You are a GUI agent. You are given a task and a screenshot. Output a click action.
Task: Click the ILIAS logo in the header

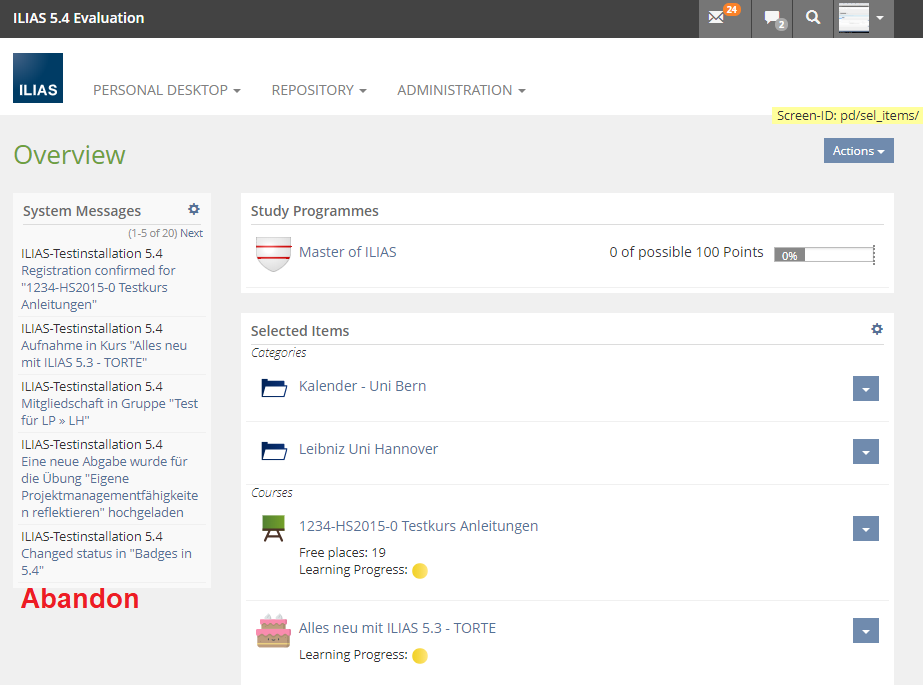[x=38, y=78]
